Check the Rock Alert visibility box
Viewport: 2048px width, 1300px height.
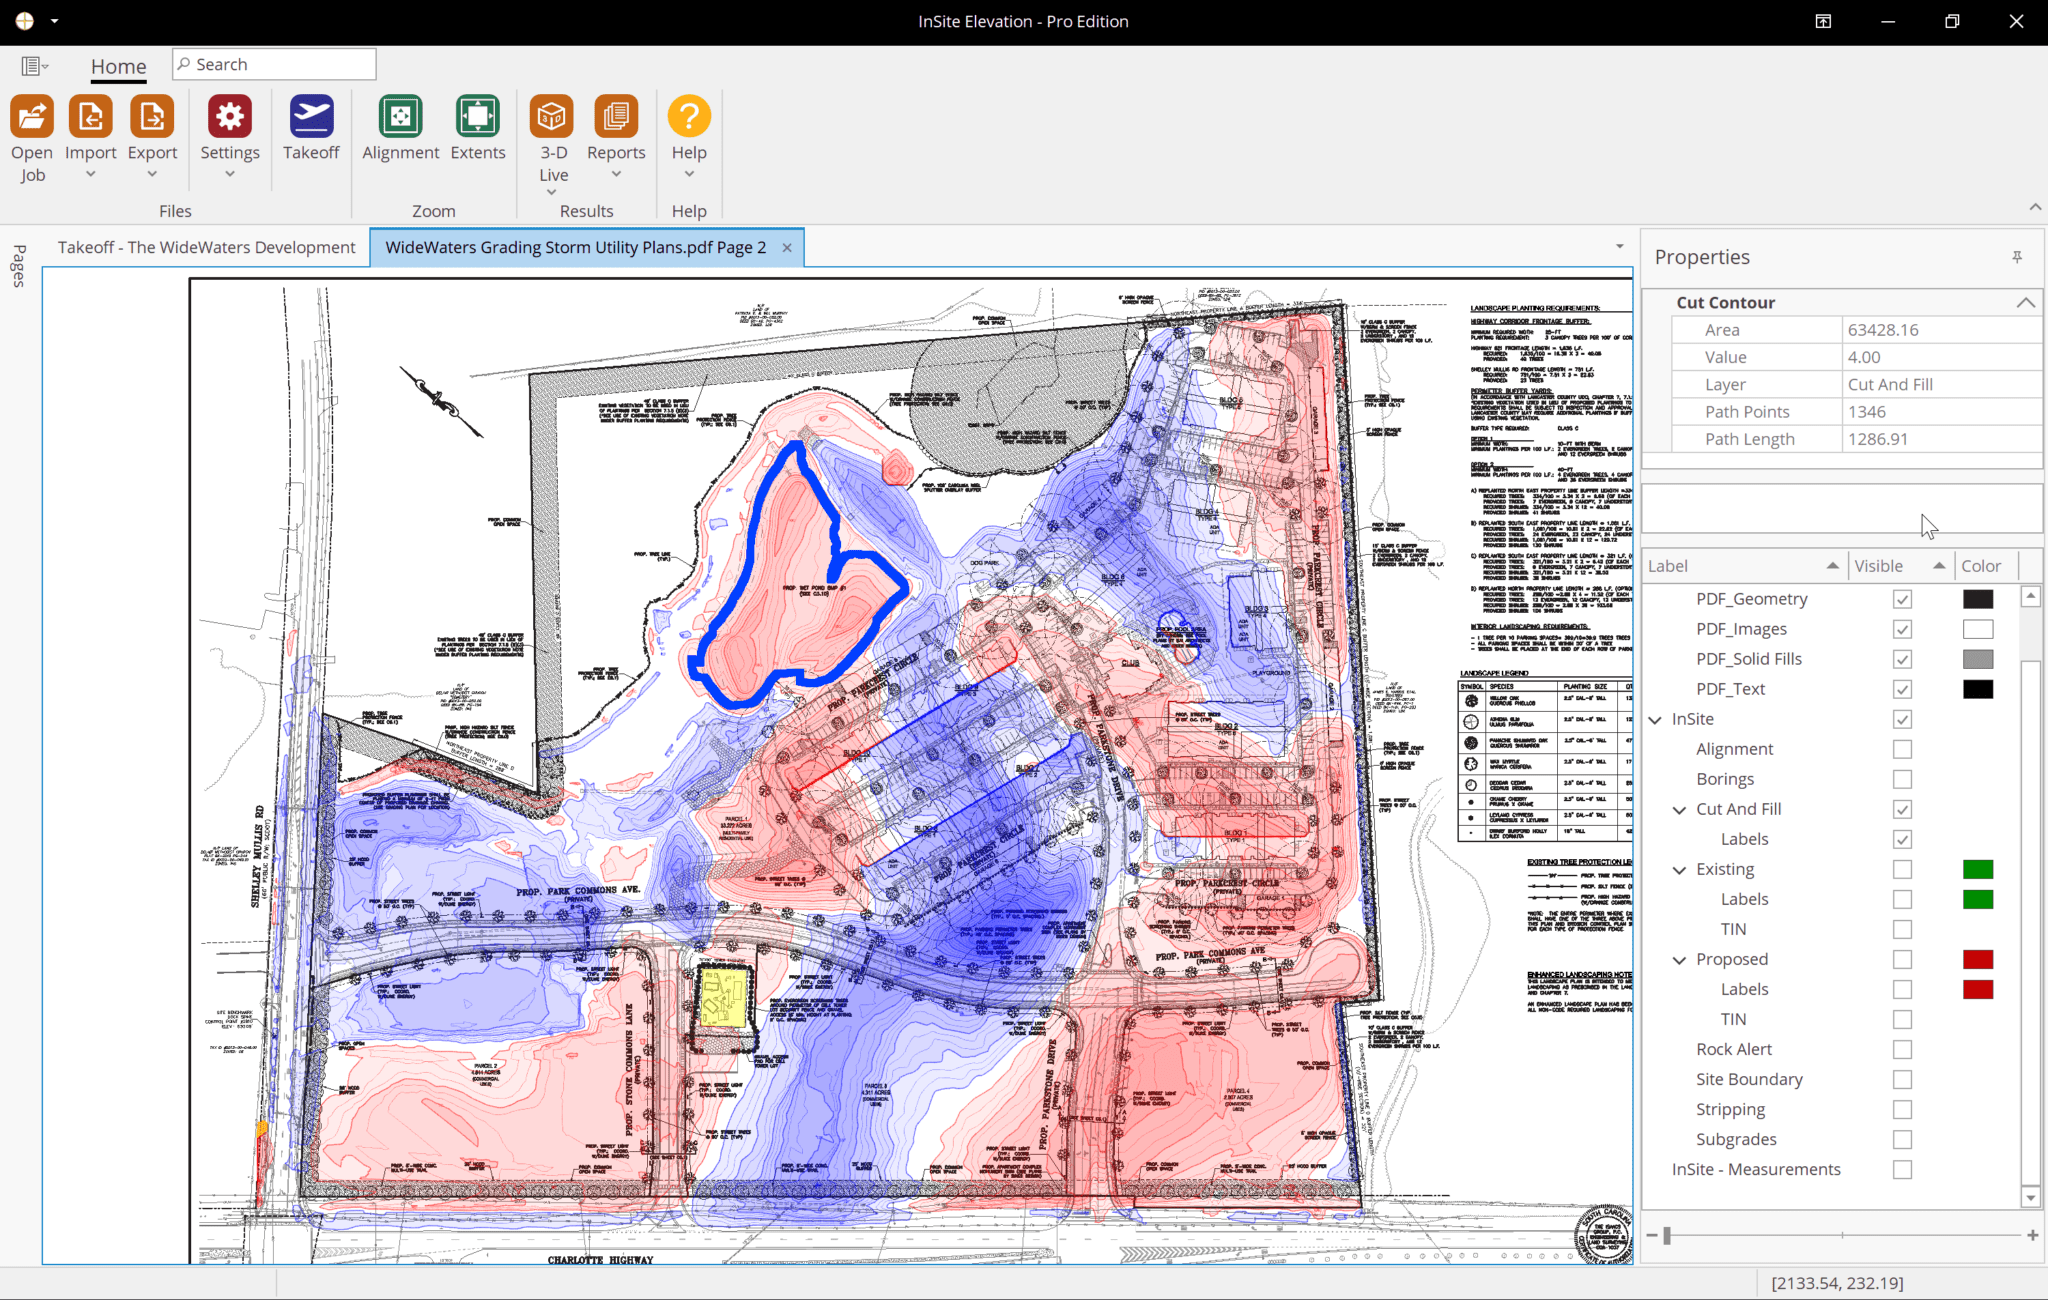coord(1902,1049)
